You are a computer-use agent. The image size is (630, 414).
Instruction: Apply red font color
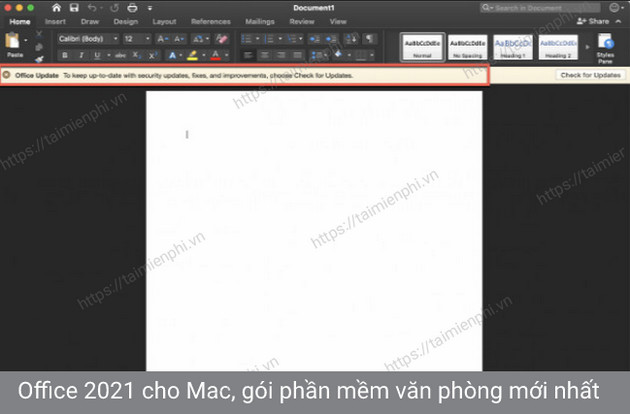216,55
